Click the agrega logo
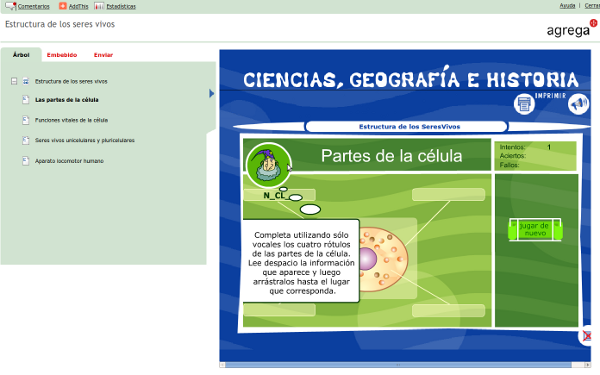Viewport: 600px width, 375px height. 572,29
